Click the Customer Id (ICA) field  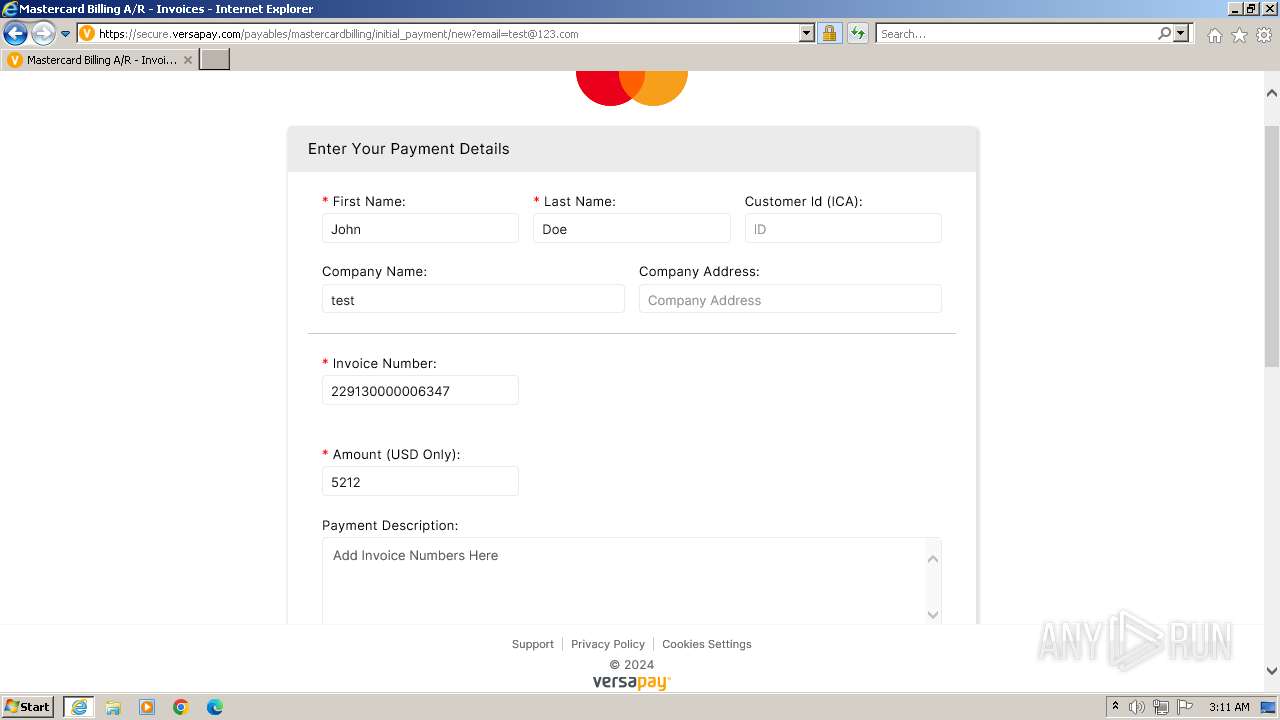tap(843, 229)
